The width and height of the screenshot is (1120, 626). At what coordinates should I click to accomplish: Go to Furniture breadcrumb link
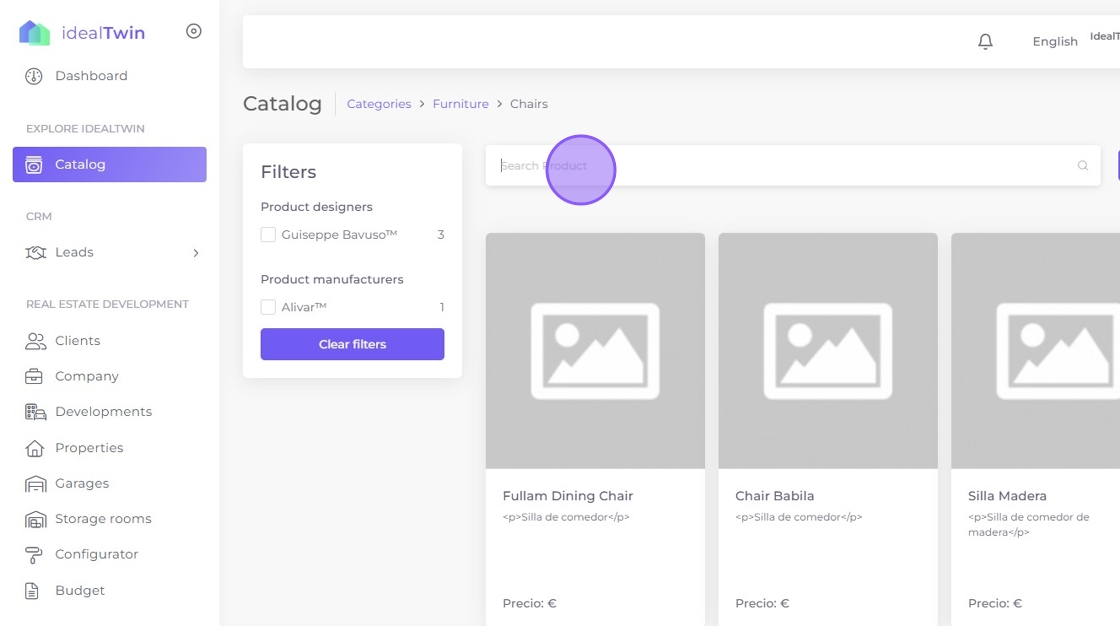point(460,104)
